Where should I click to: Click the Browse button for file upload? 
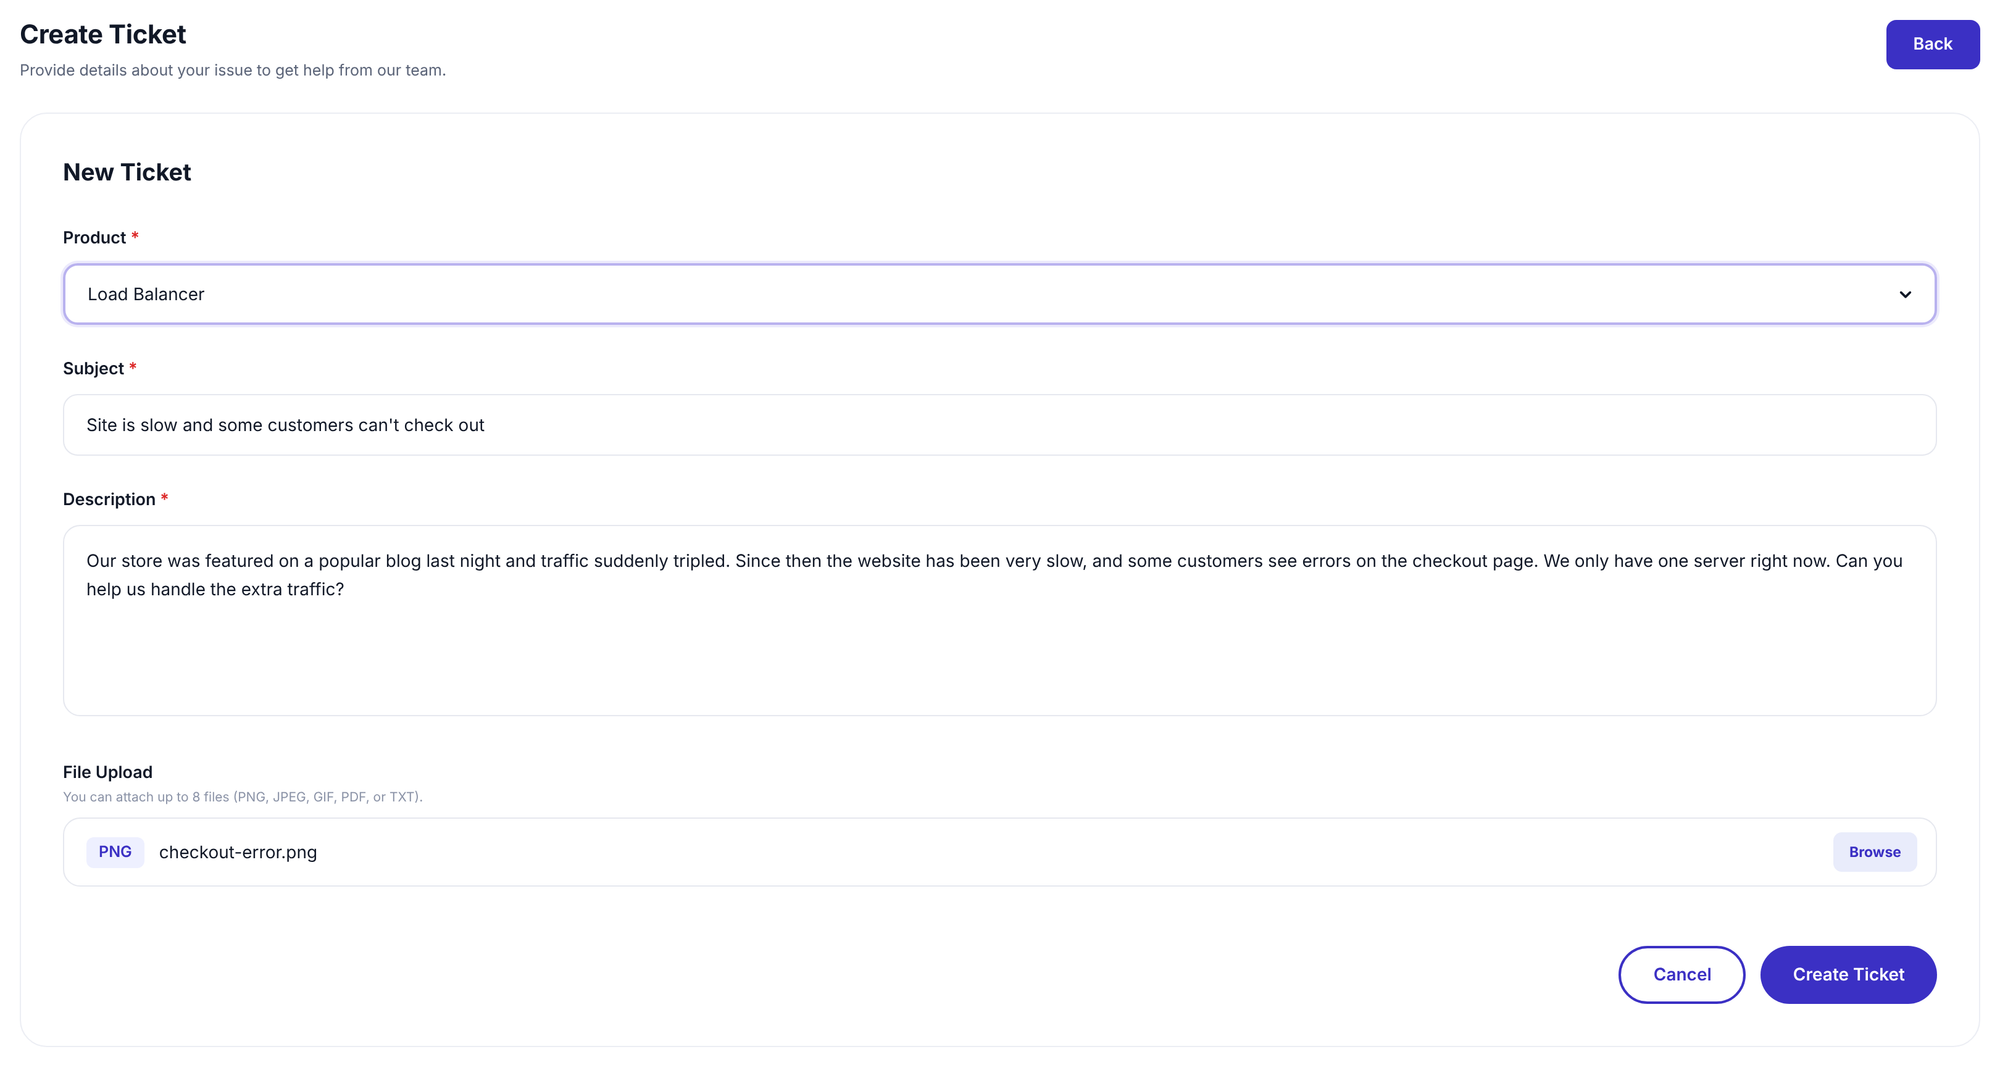click(x=1874, y=852)
